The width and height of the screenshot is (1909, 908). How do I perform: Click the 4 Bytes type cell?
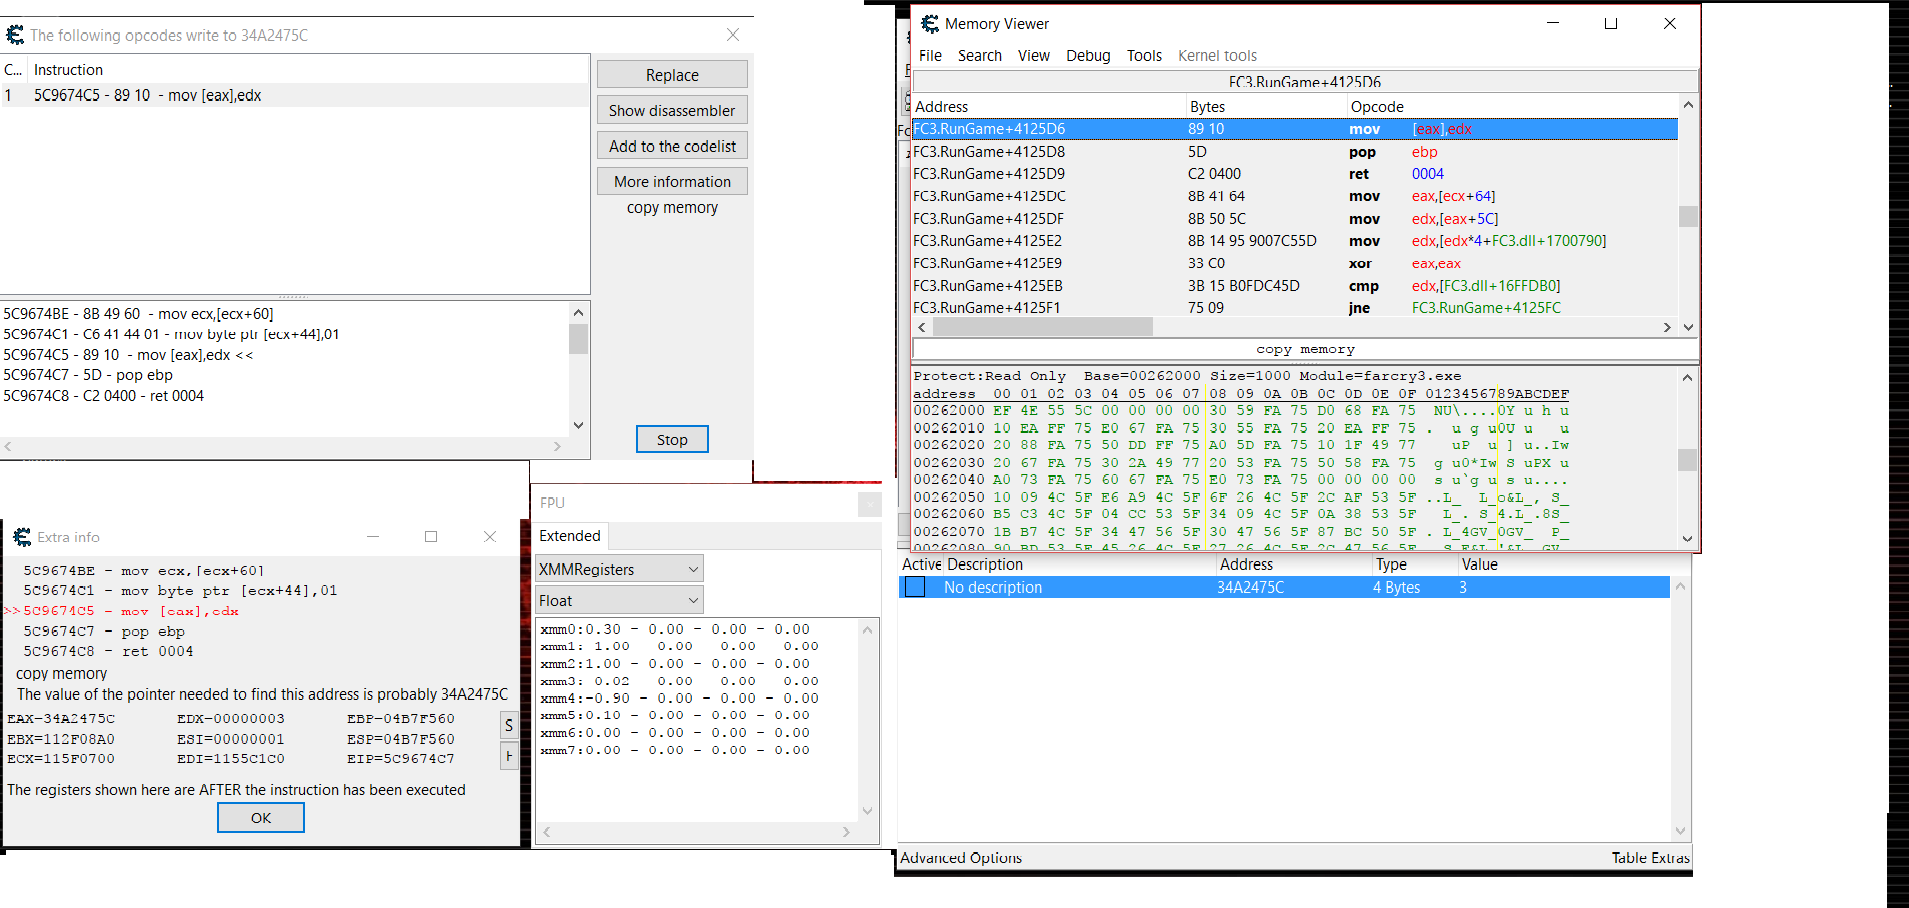(x=1396, y=587)
